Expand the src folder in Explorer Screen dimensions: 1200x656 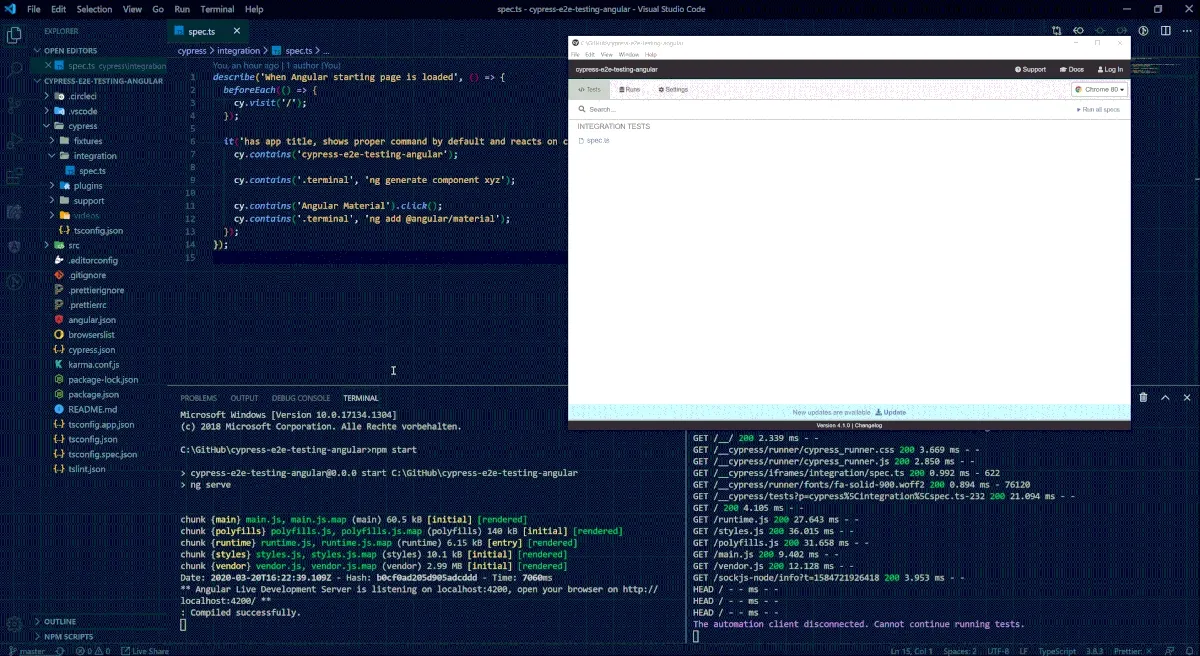(72, 245)
